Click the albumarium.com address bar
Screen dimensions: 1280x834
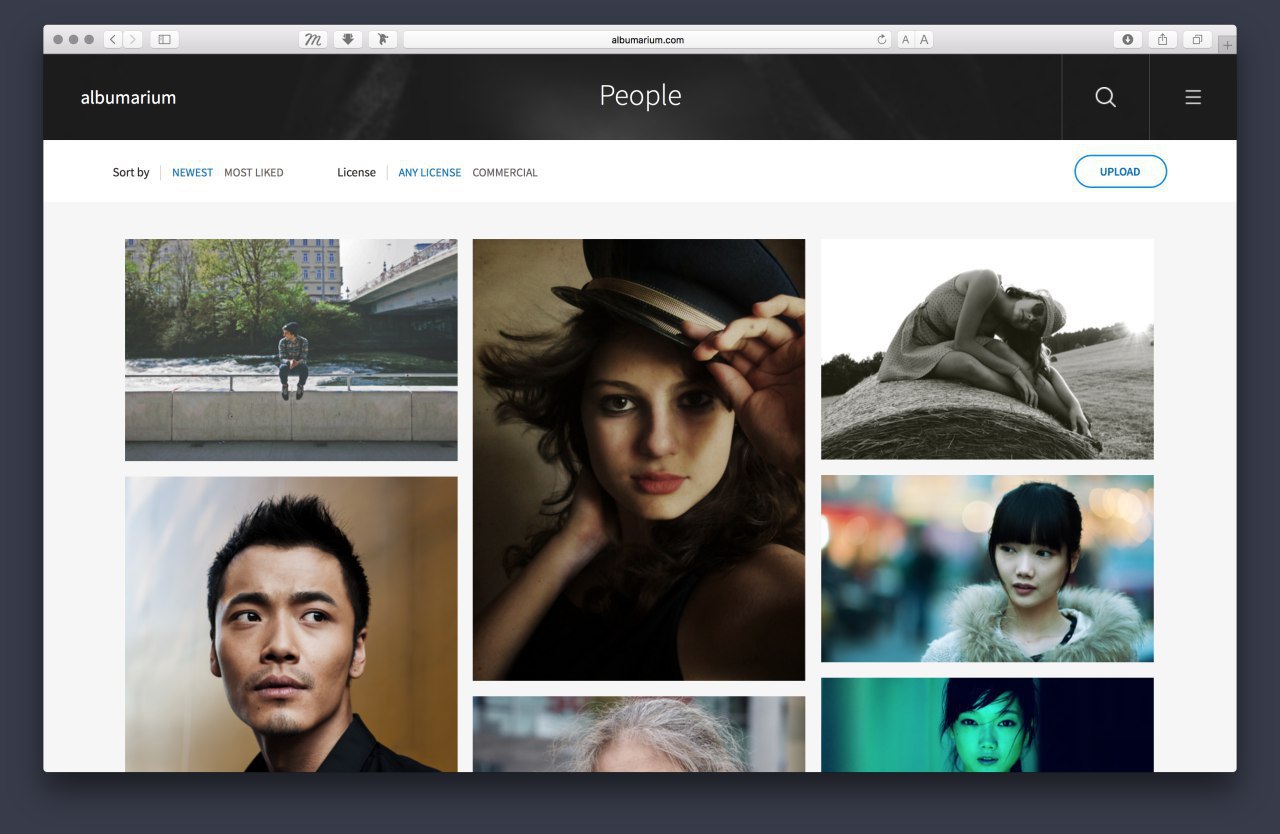[x=647, y=39]
